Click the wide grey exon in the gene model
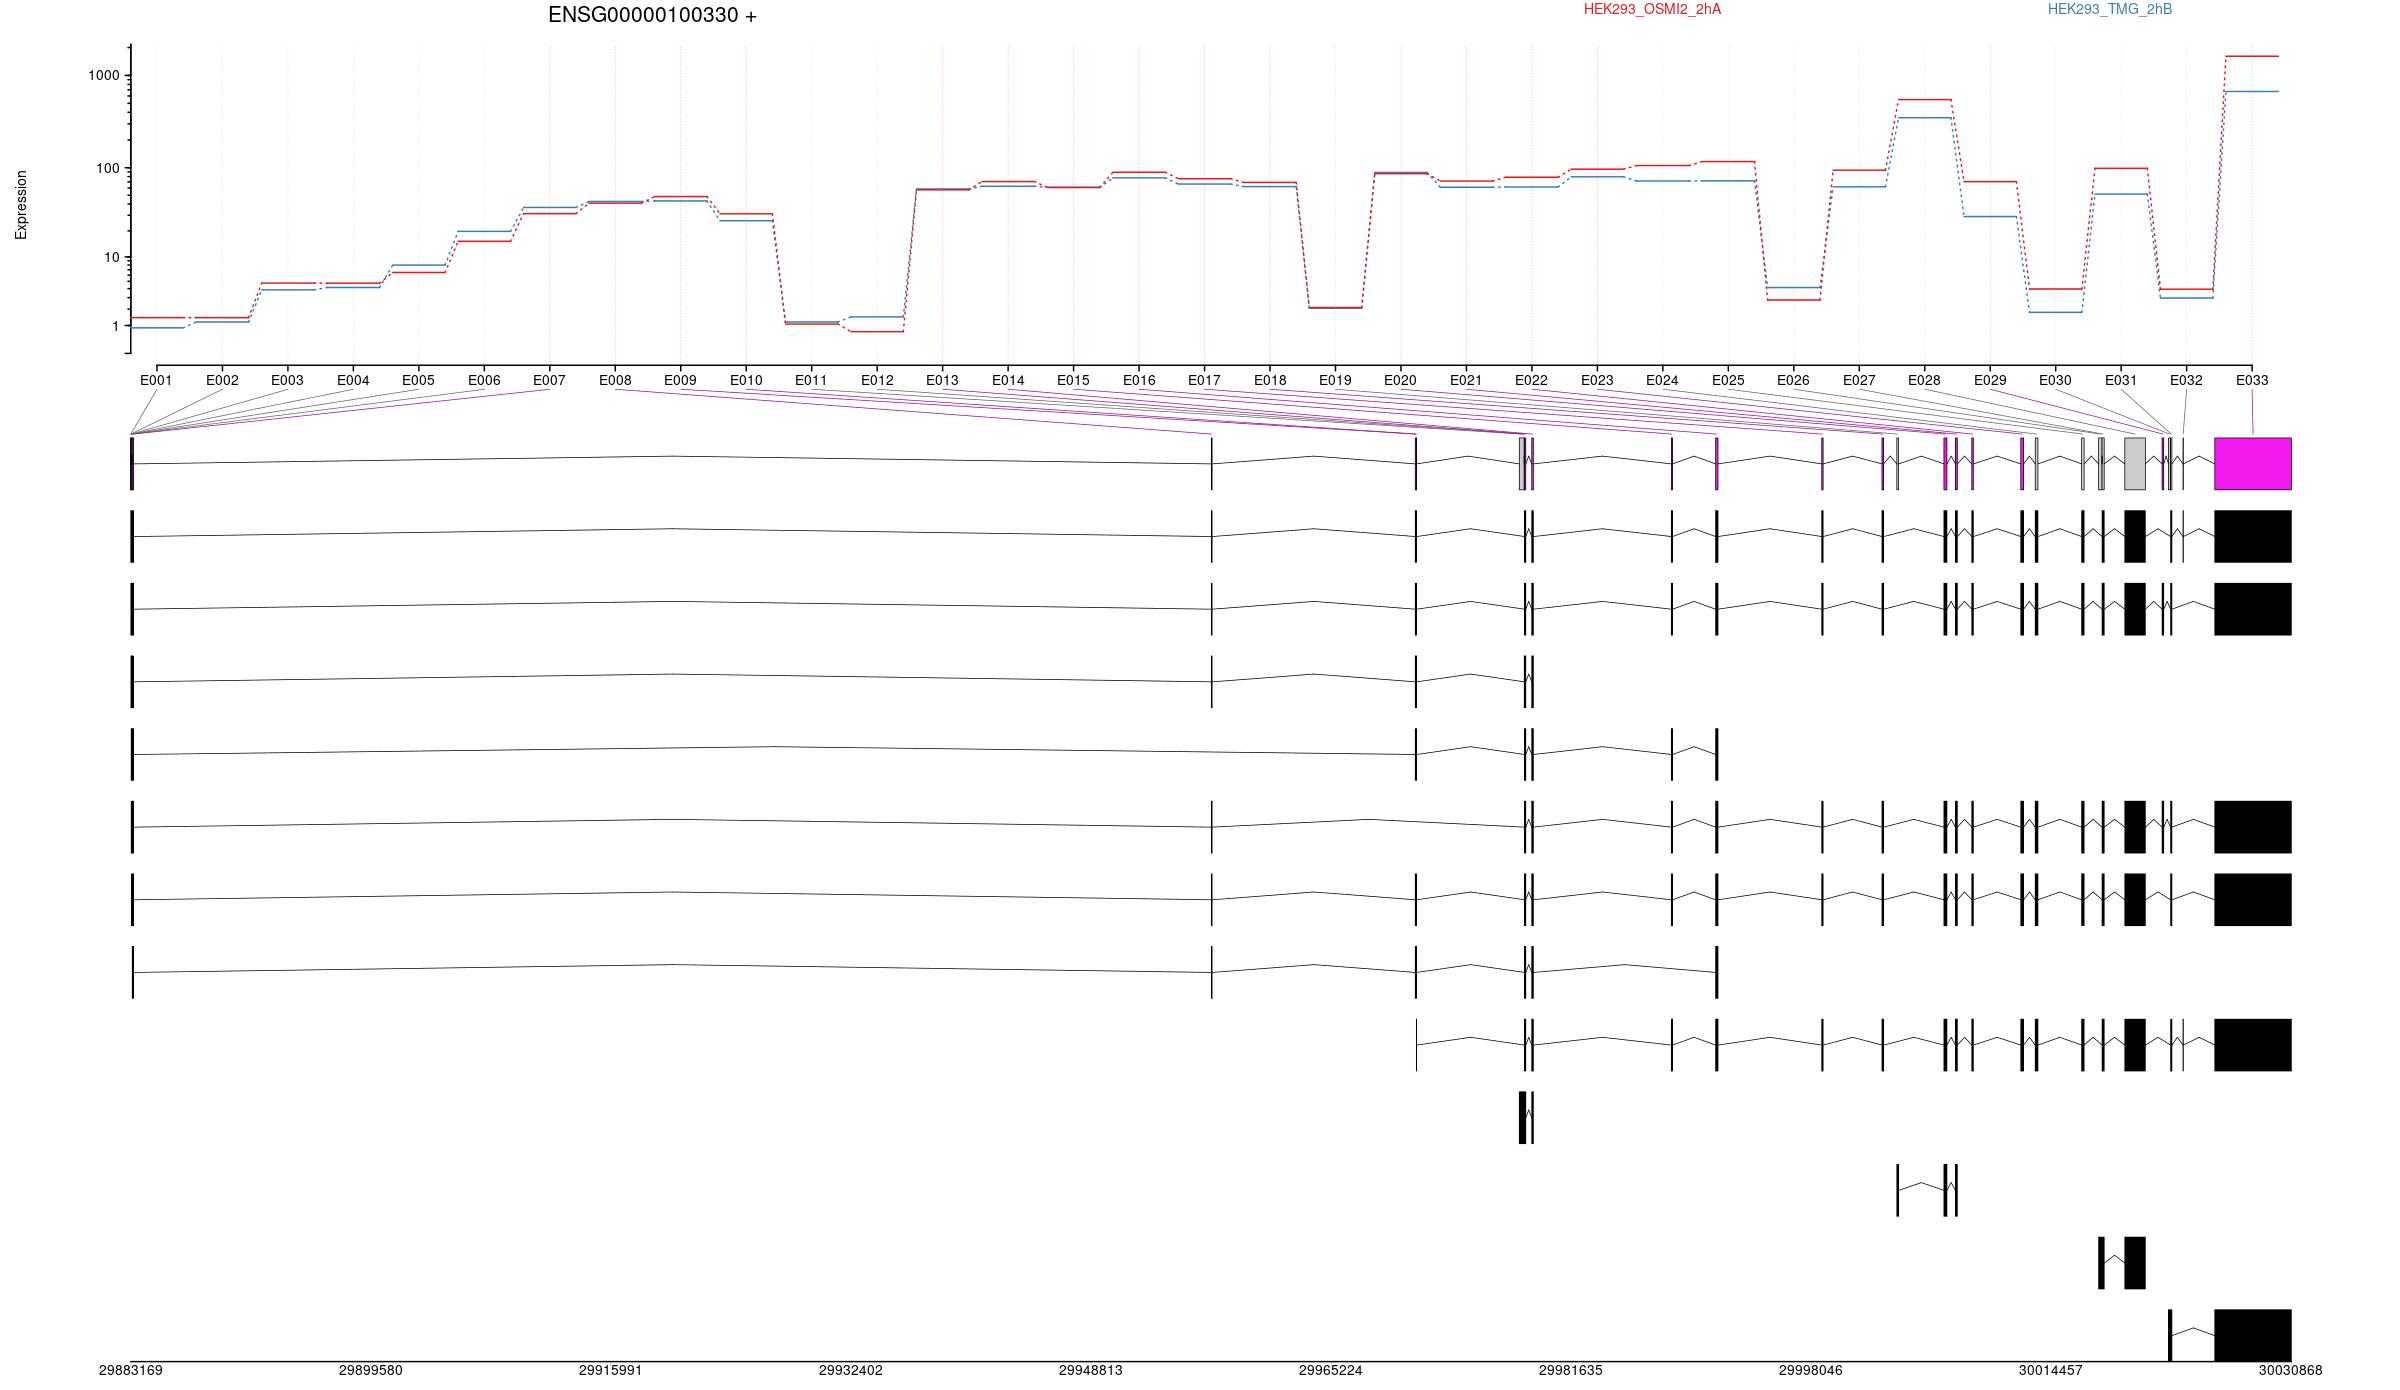Screen dimensions: 2400x1390 click(2135, 464)
